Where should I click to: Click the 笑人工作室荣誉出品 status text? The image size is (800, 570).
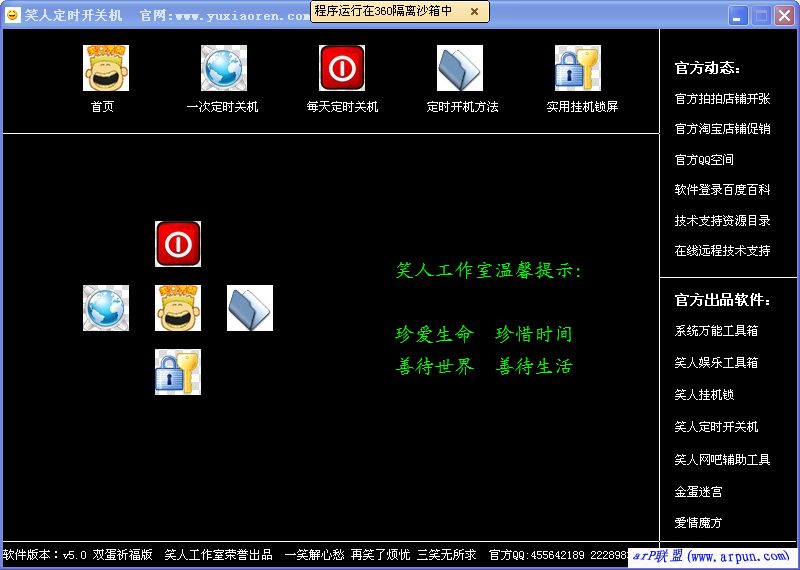[218, 555]
